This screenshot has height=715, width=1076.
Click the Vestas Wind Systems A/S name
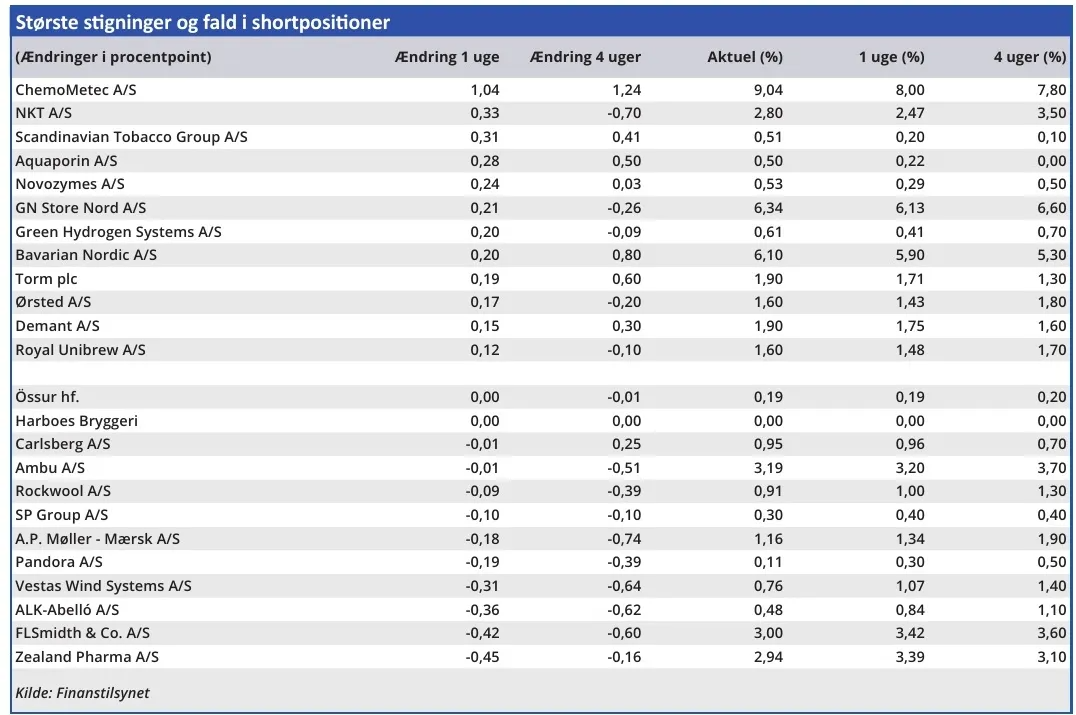coord(103,586)
